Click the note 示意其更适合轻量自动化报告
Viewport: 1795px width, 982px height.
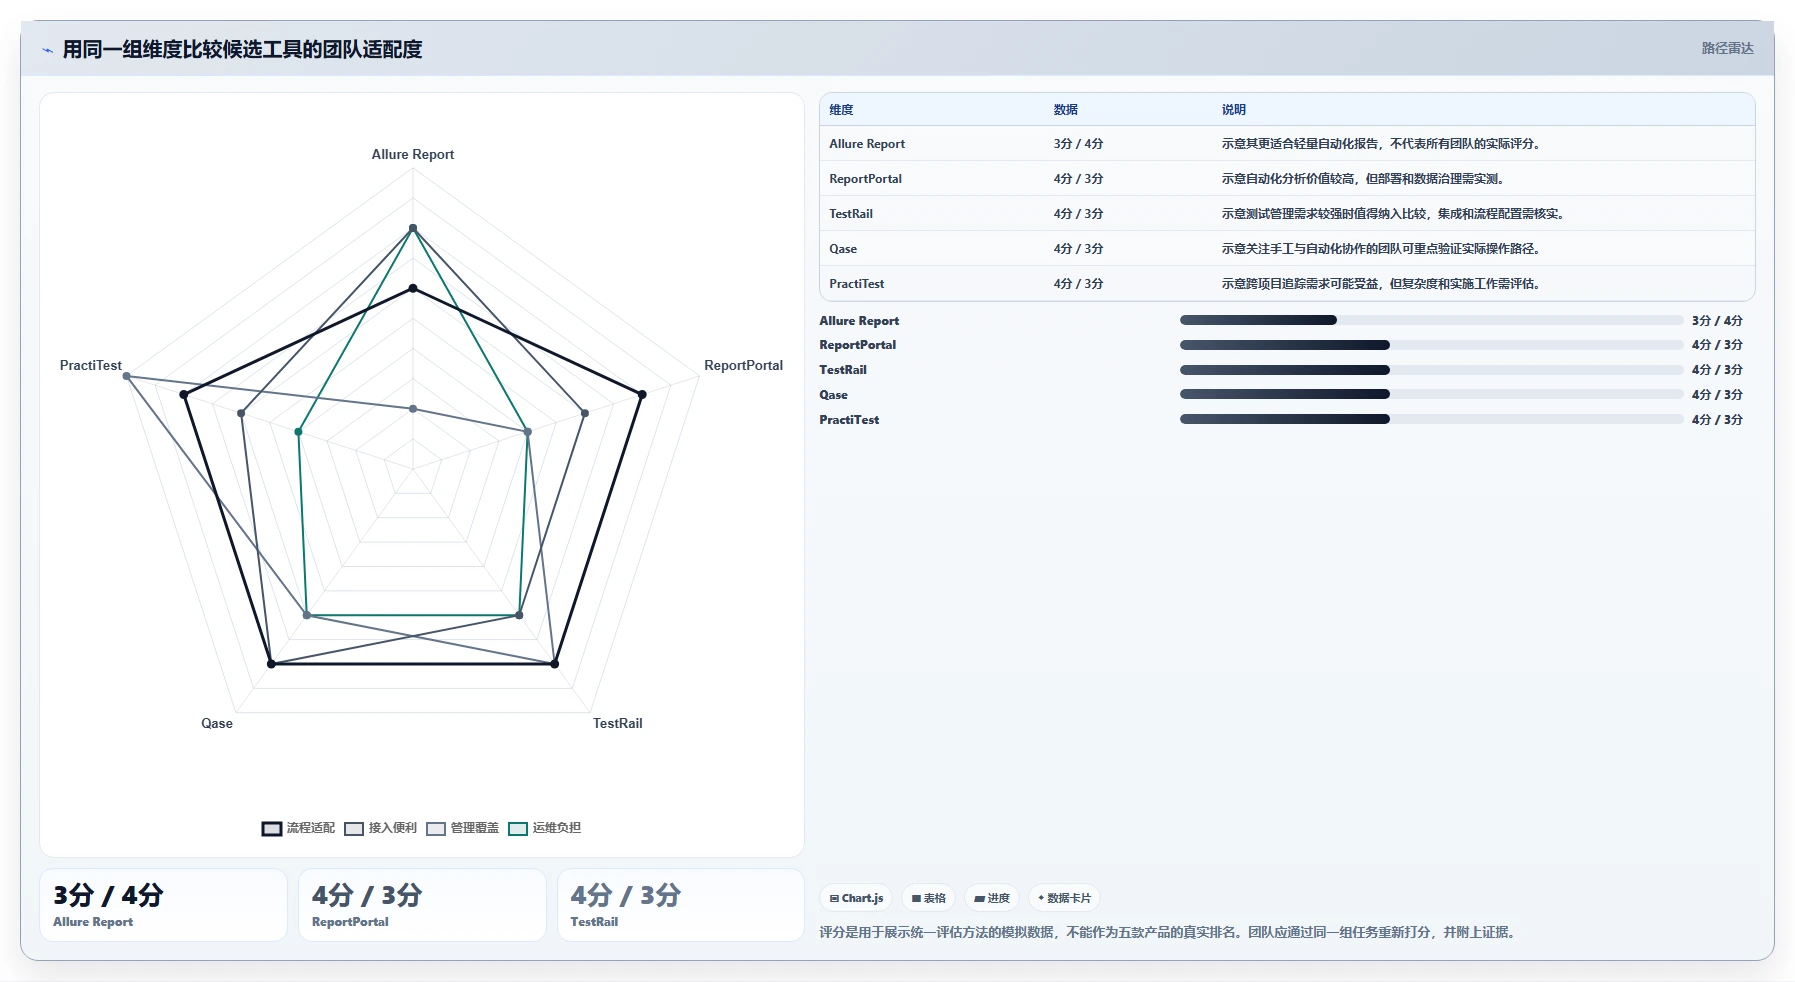[1383, 144]
